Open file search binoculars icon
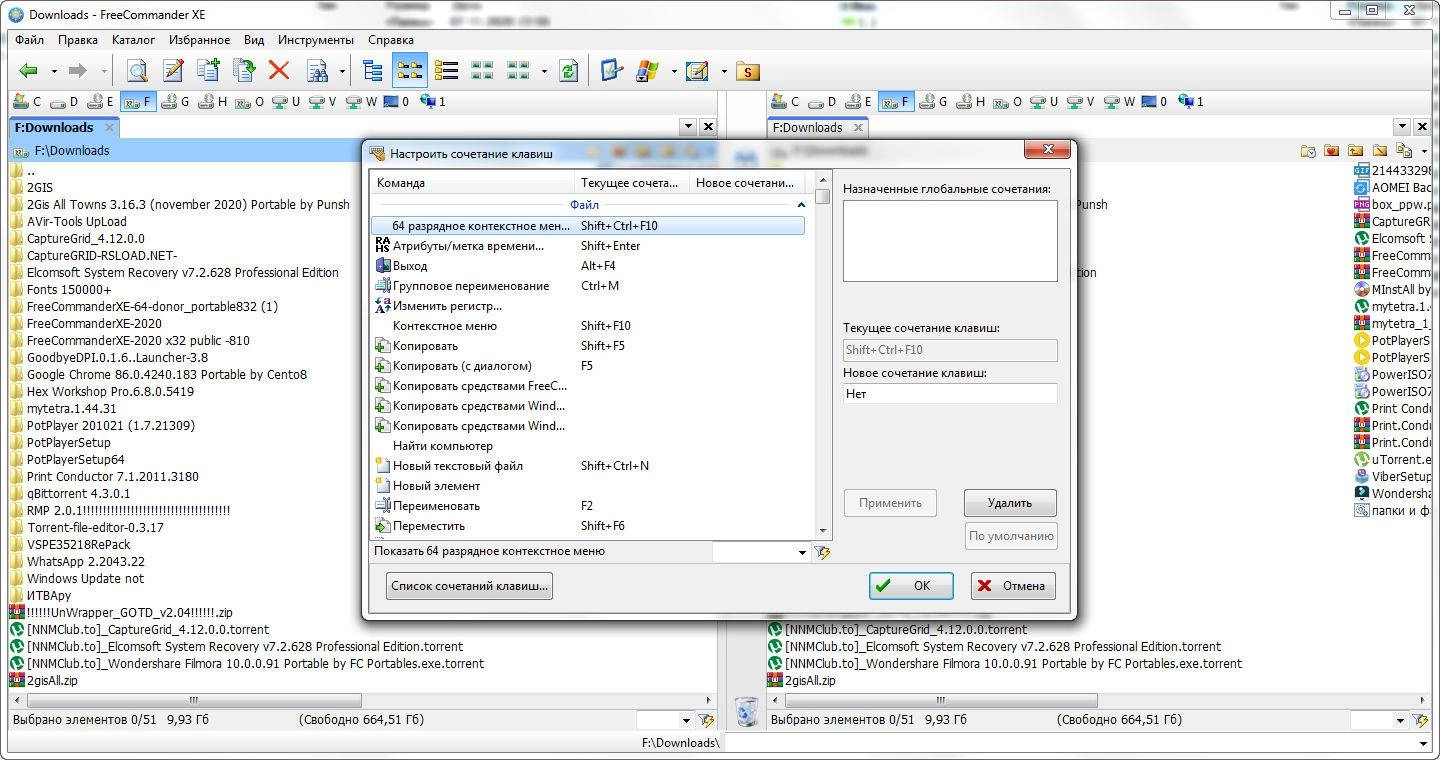1440x760 pixels. (317, 71)
